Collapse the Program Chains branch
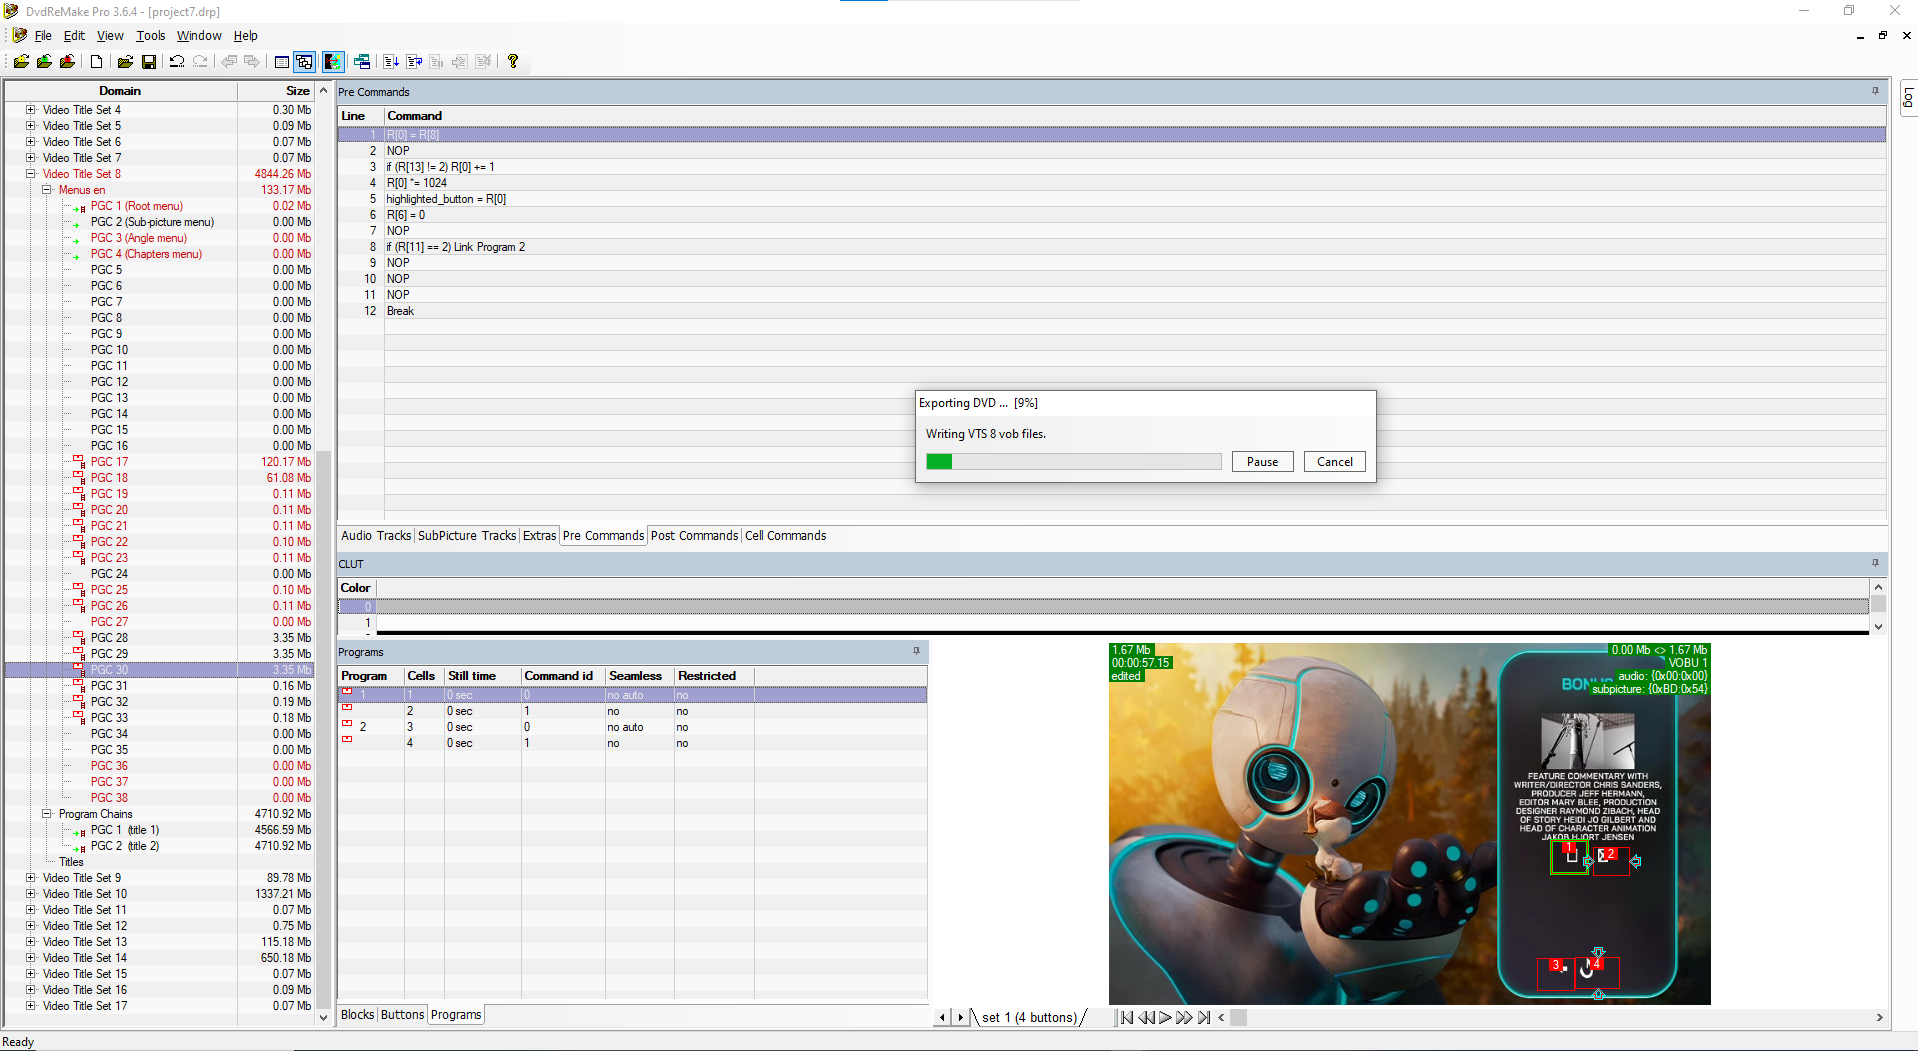Screen dimensions: 1918x1051 (x=47, y=814)
